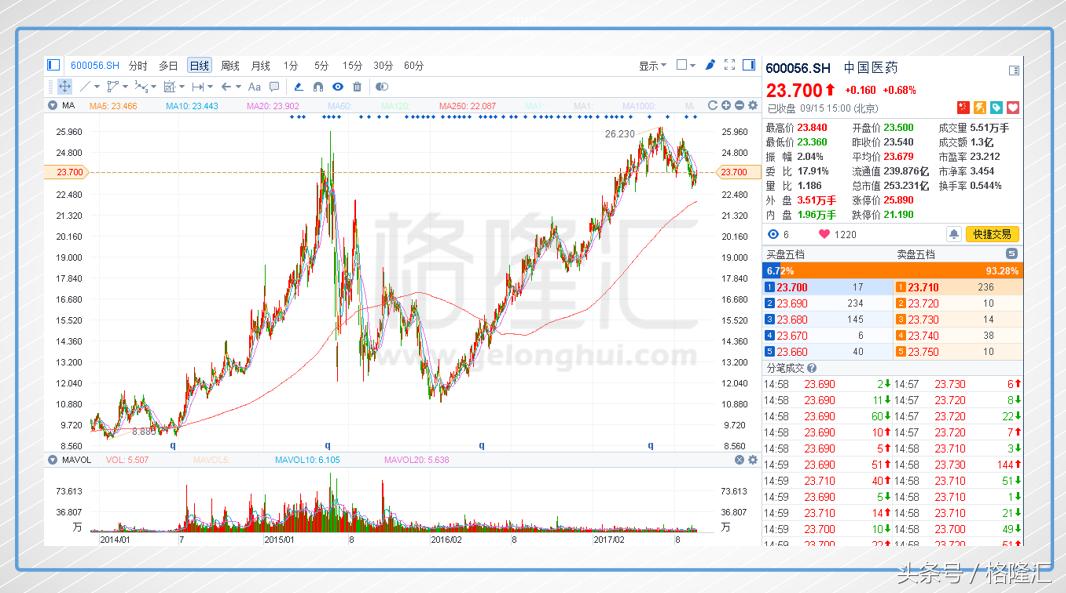Select the highlighter pencil tool
Image resolution: width=1066 pixels, height=593 pixels.
[298, 86]
